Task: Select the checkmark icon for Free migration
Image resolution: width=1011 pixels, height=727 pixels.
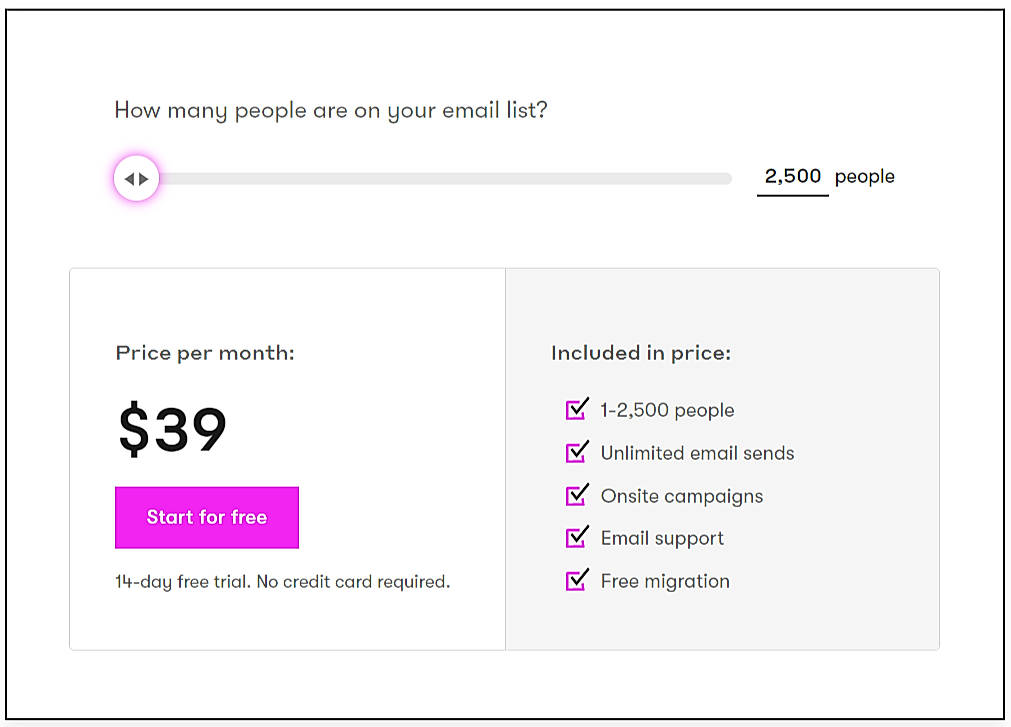Action: (575, 581)
